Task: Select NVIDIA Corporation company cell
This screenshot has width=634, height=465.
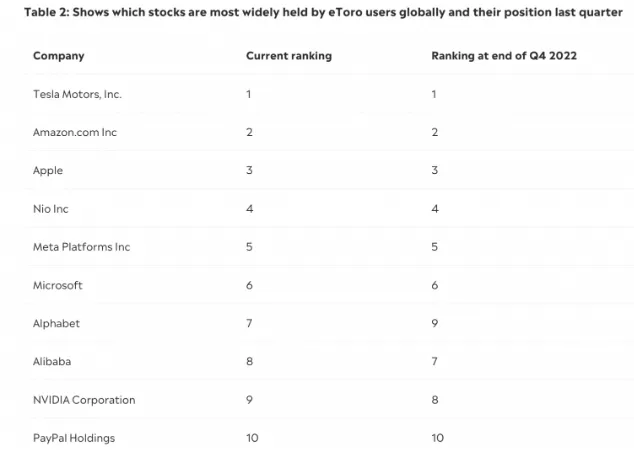Action: (84, 399)
